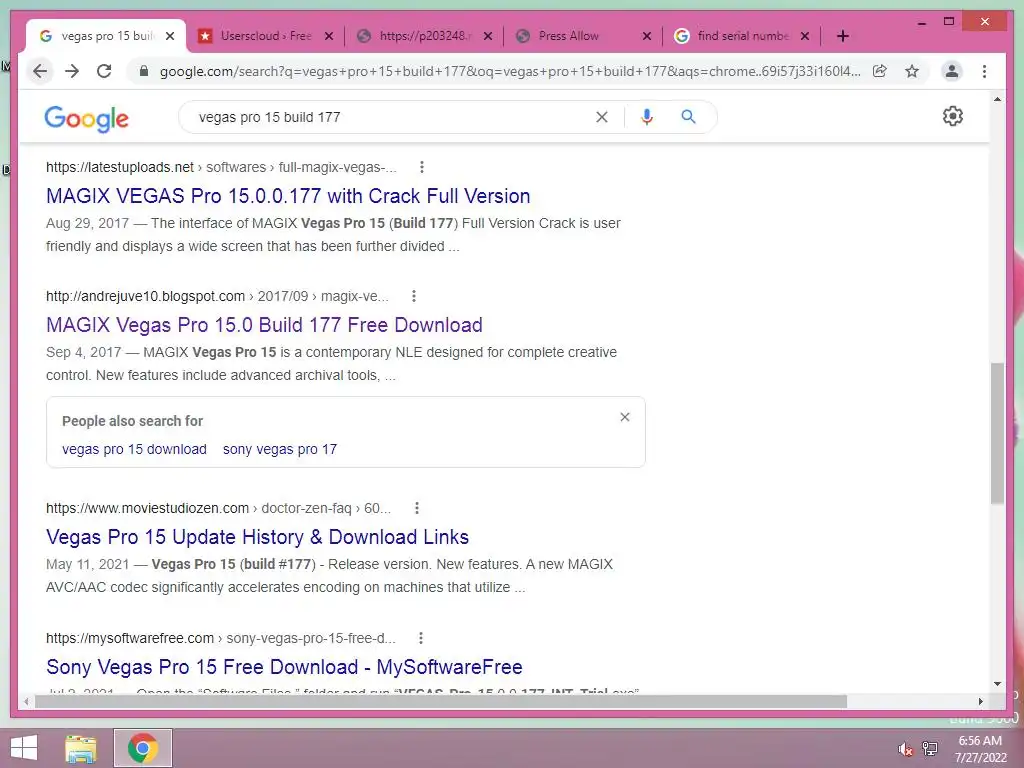Image resolution: width=1024 pixels, height=768 pixels.
Task: Close the Userscloud tab
Action: click(329, 36)
